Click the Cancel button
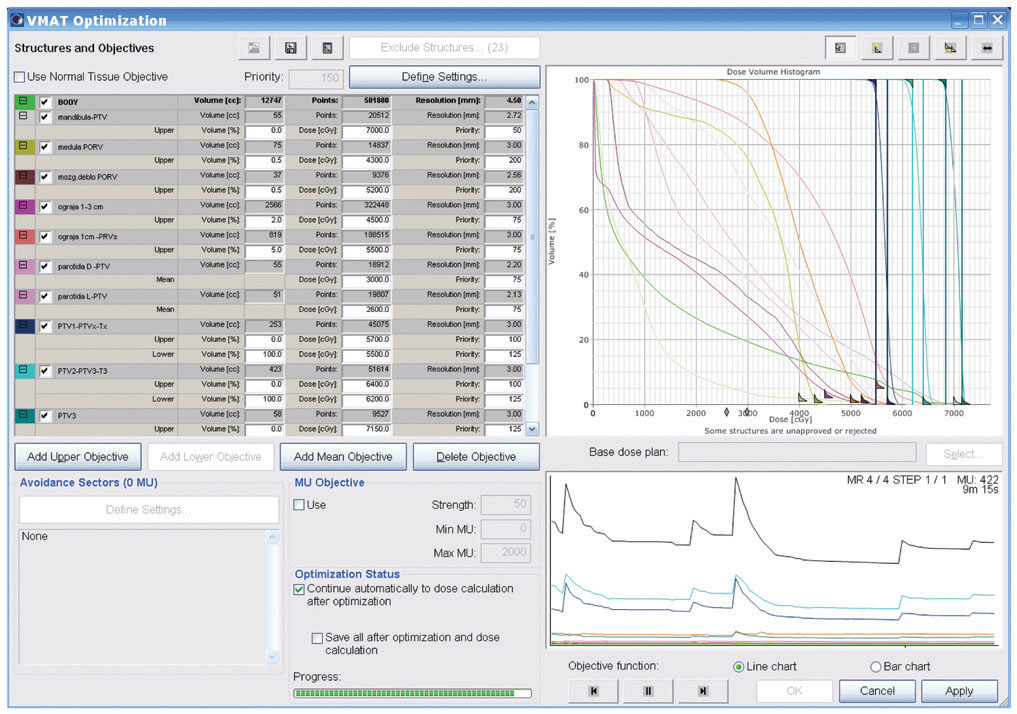 tap(877, 691)
